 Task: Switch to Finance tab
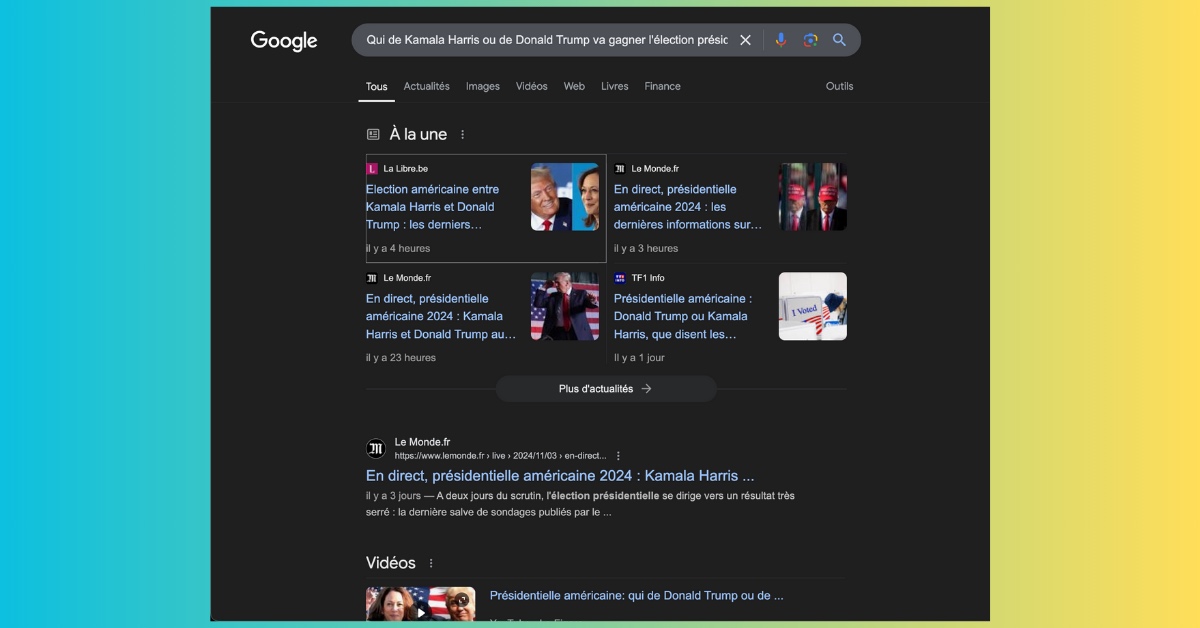[662, 87]
